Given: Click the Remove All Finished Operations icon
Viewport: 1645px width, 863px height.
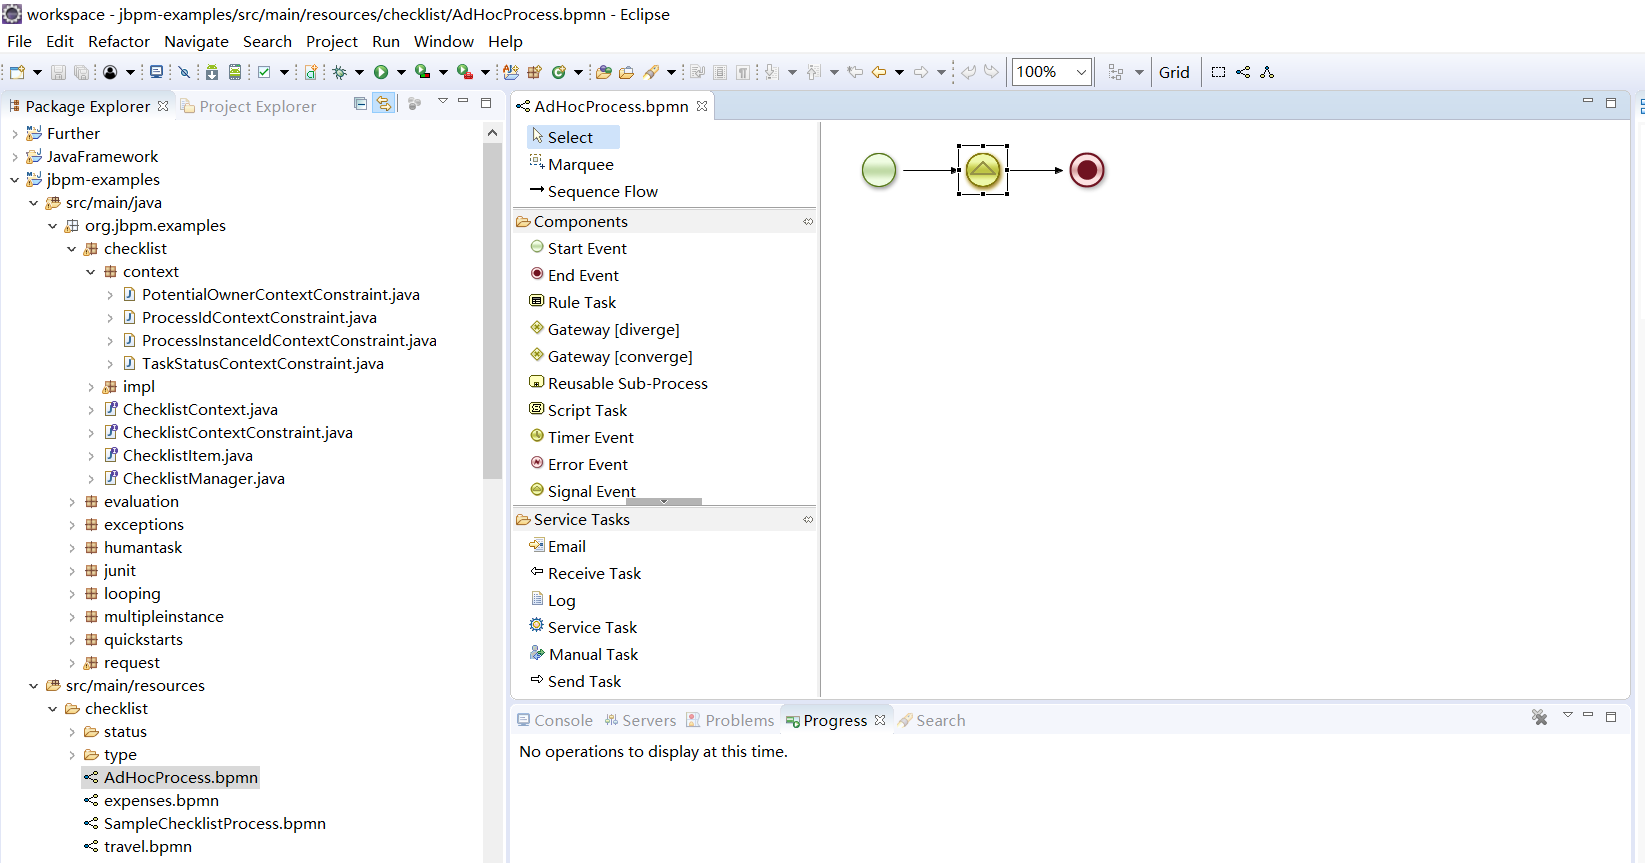Looking at the screenshot, I should [x=1539, y=717].
